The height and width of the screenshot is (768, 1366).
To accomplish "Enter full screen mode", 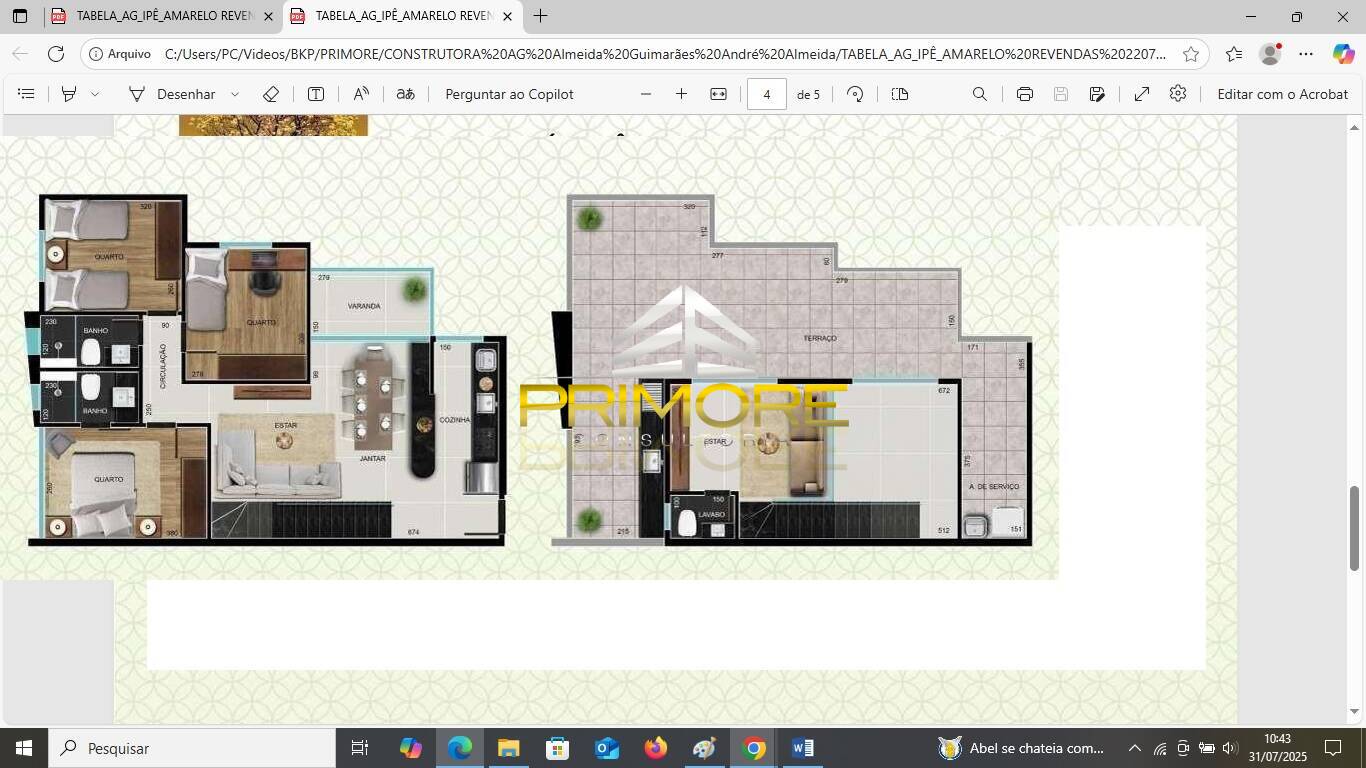I will pyautogui.click(x=1142, y=94).
